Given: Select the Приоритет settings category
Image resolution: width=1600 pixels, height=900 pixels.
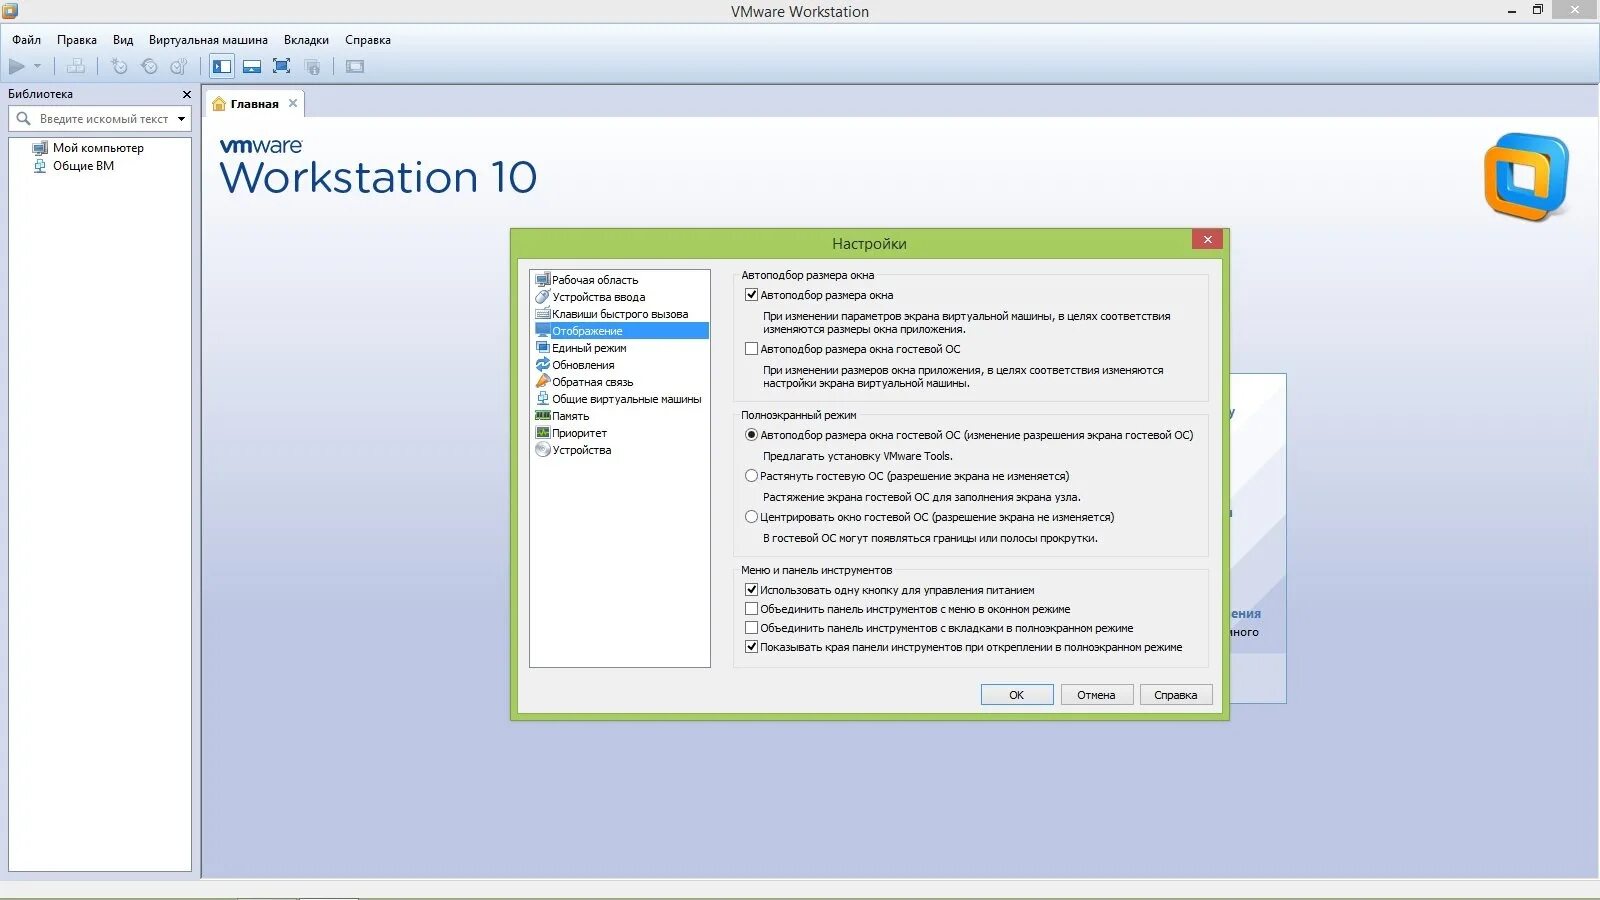Looking at the screenshot, I should coord(578,432).
